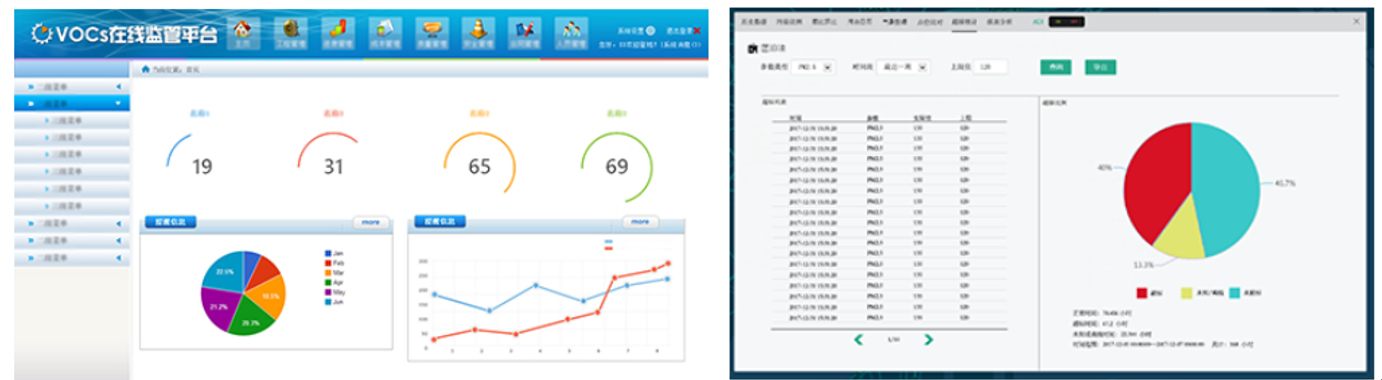
Task: Select the people group personnel icon
Action: point(572,33)
